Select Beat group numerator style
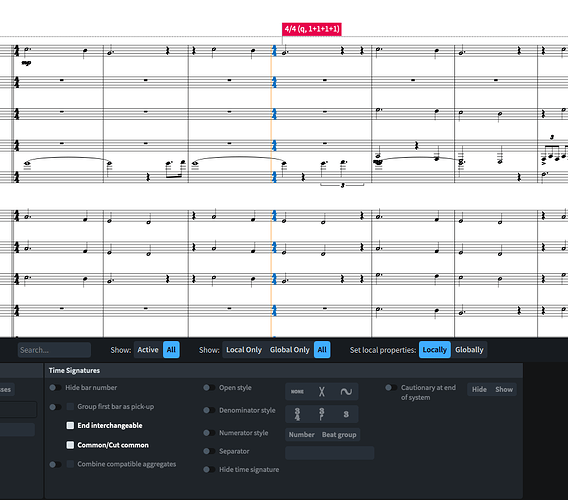 [339, 434]
